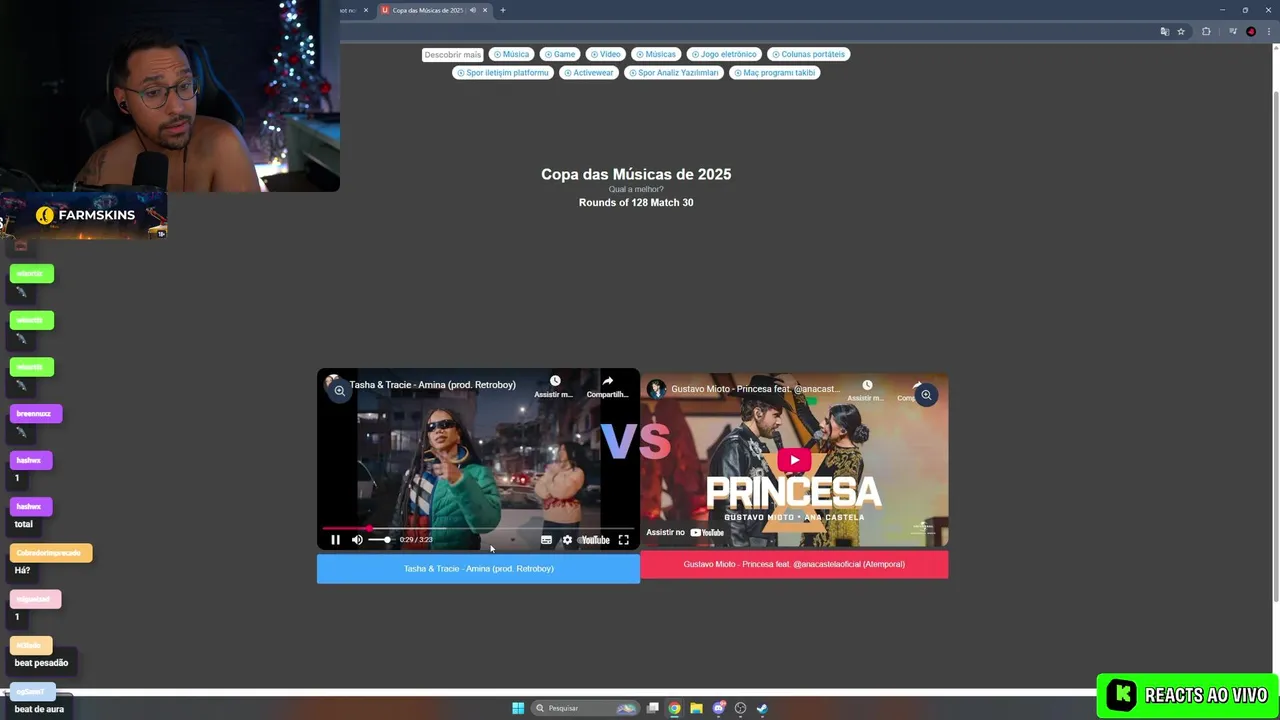The image size is (1280, 720).
Task: Open 'Assistir no YouTube' on Princesa video
Action: (685, 532)
